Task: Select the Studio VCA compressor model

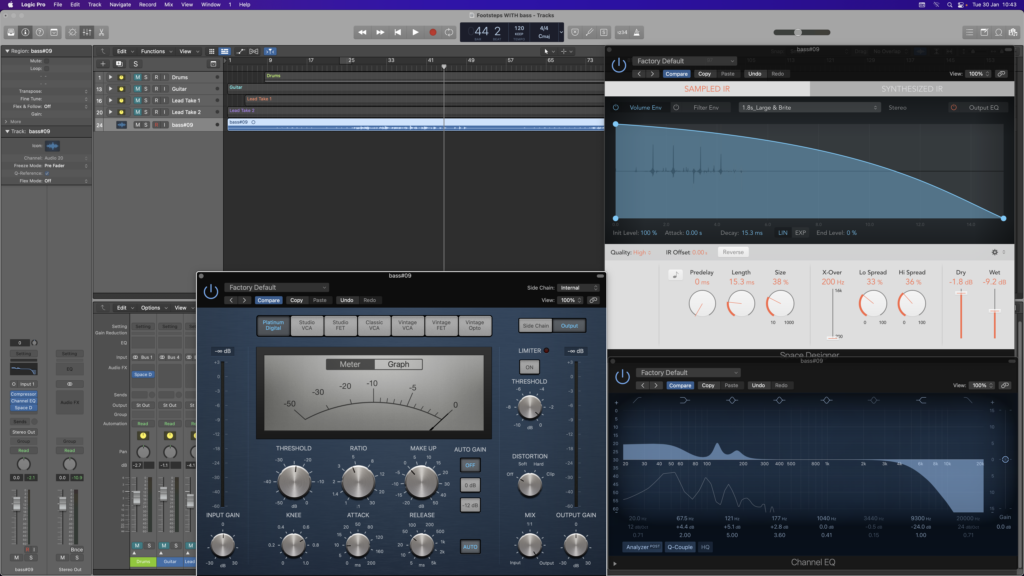Action: (x=307, y=325)
